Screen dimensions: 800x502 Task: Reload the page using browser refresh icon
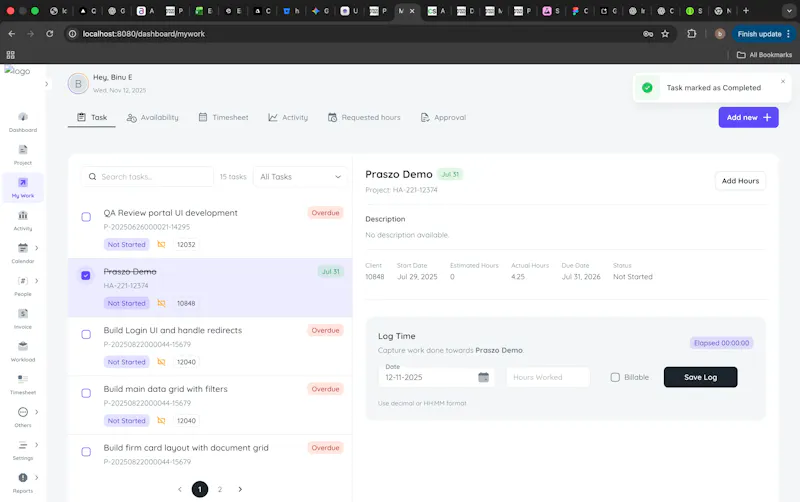click(49, 34)
